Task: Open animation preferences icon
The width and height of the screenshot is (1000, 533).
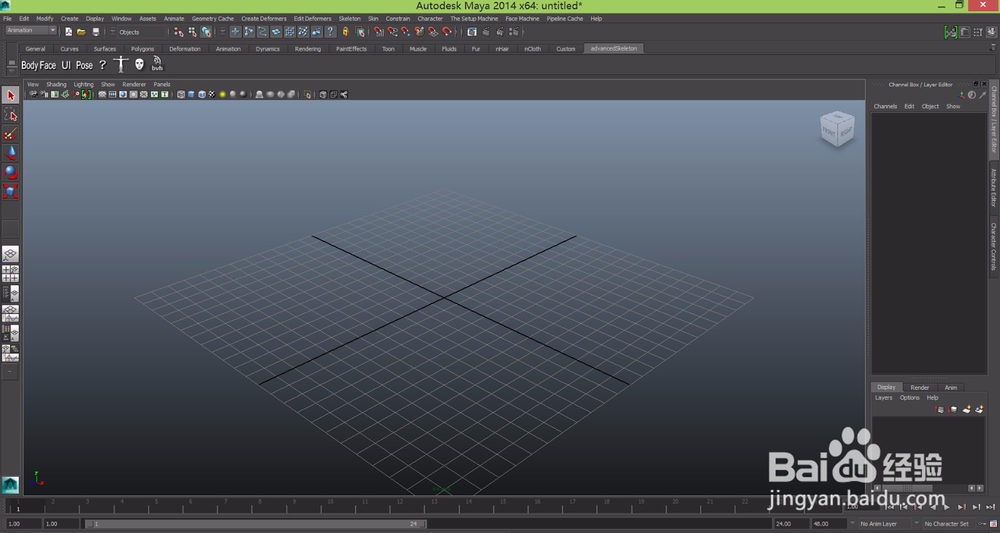Action: click(x=994, y=524)
